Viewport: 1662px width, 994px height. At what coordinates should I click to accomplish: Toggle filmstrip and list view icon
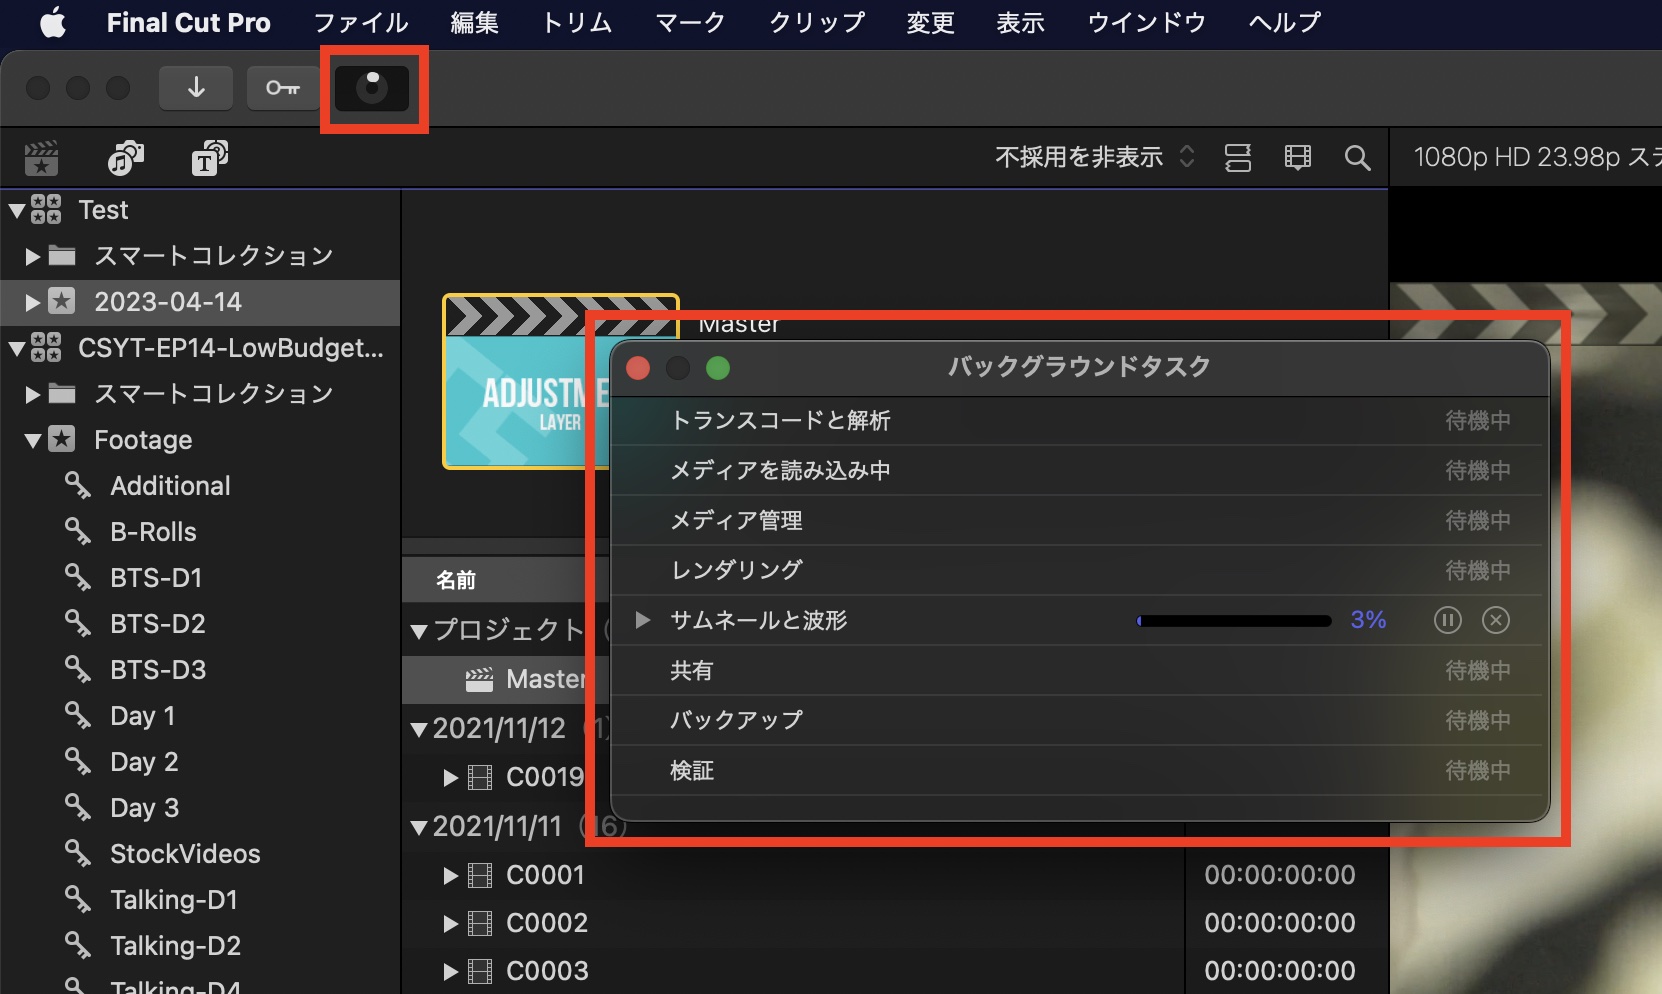click(1238, 157)
